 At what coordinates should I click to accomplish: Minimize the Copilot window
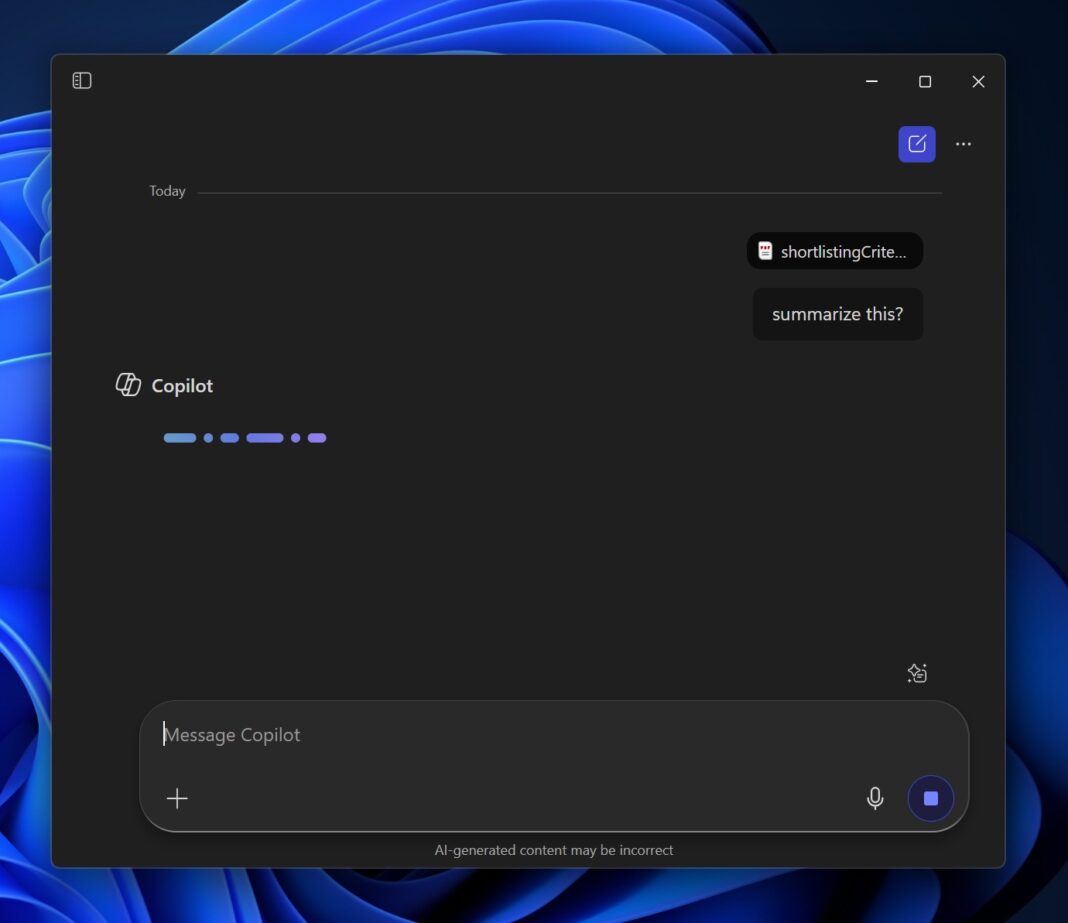[871, 81]
